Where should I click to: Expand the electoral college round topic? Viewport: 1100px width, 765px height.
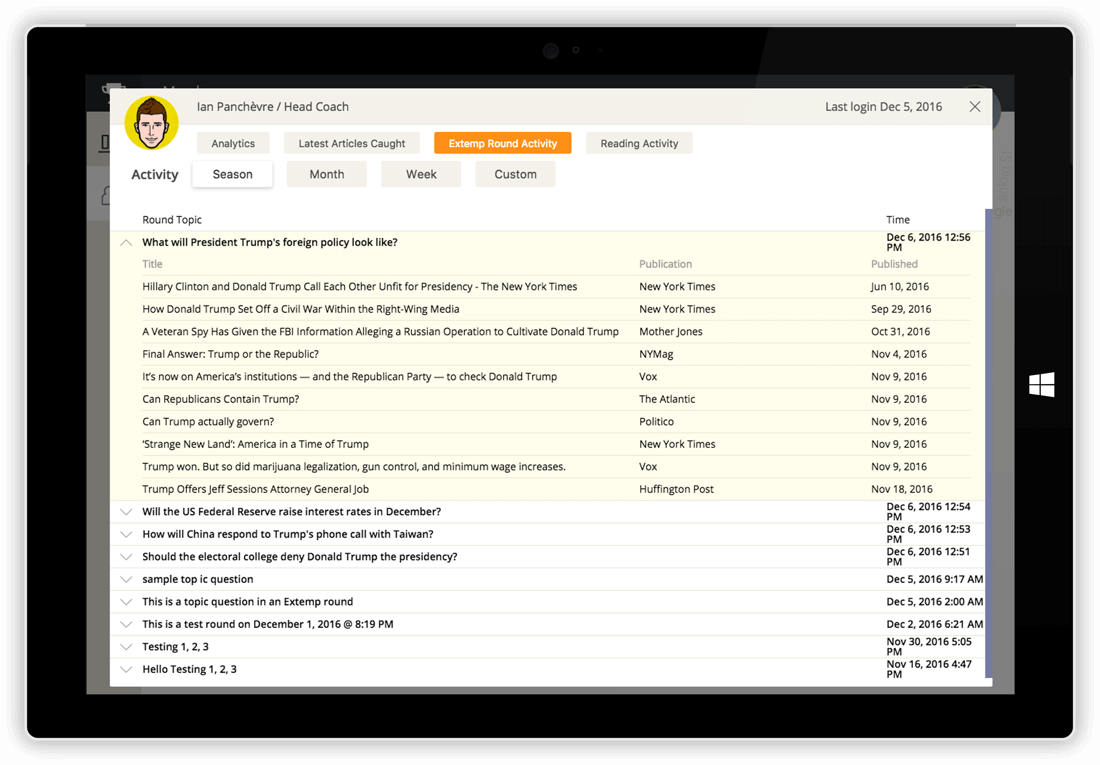click(126, 557)
